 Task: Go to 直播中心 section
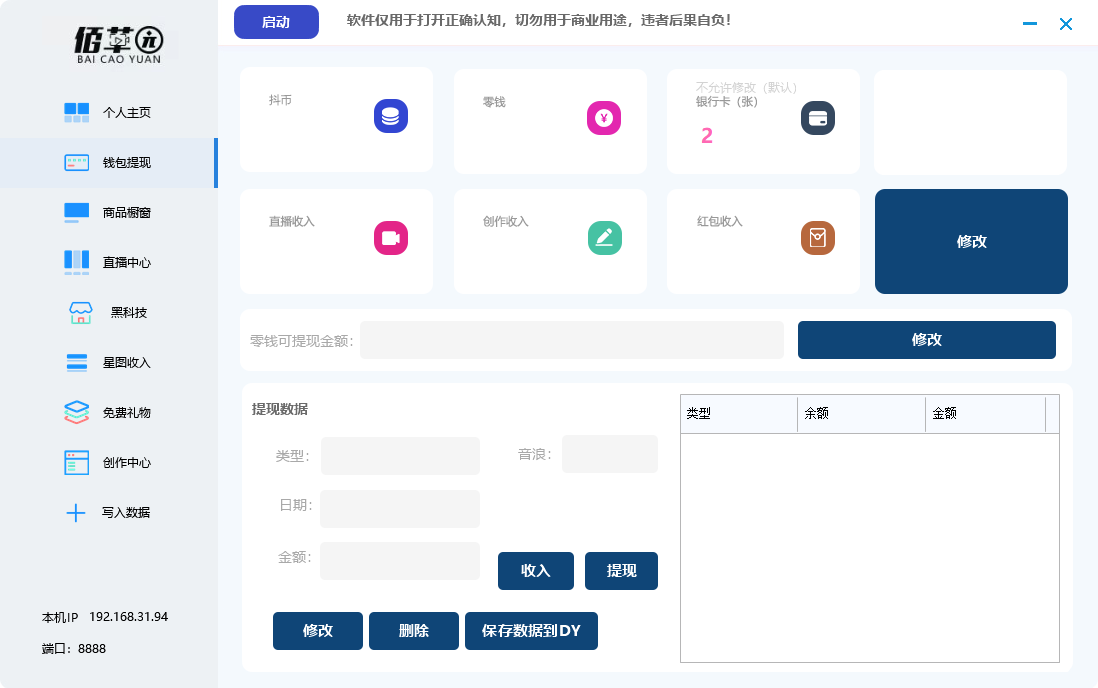pyautogui.click(x=108, y=262)
